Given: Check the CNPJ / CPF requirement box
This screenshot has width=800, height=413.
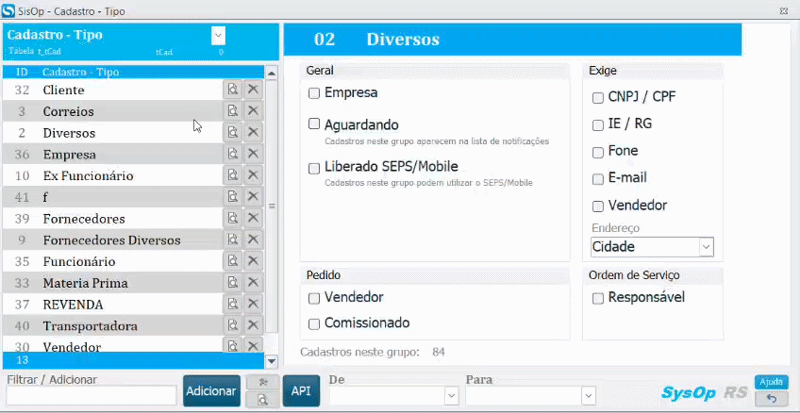Looking at the screenshot, I should 598,98.
